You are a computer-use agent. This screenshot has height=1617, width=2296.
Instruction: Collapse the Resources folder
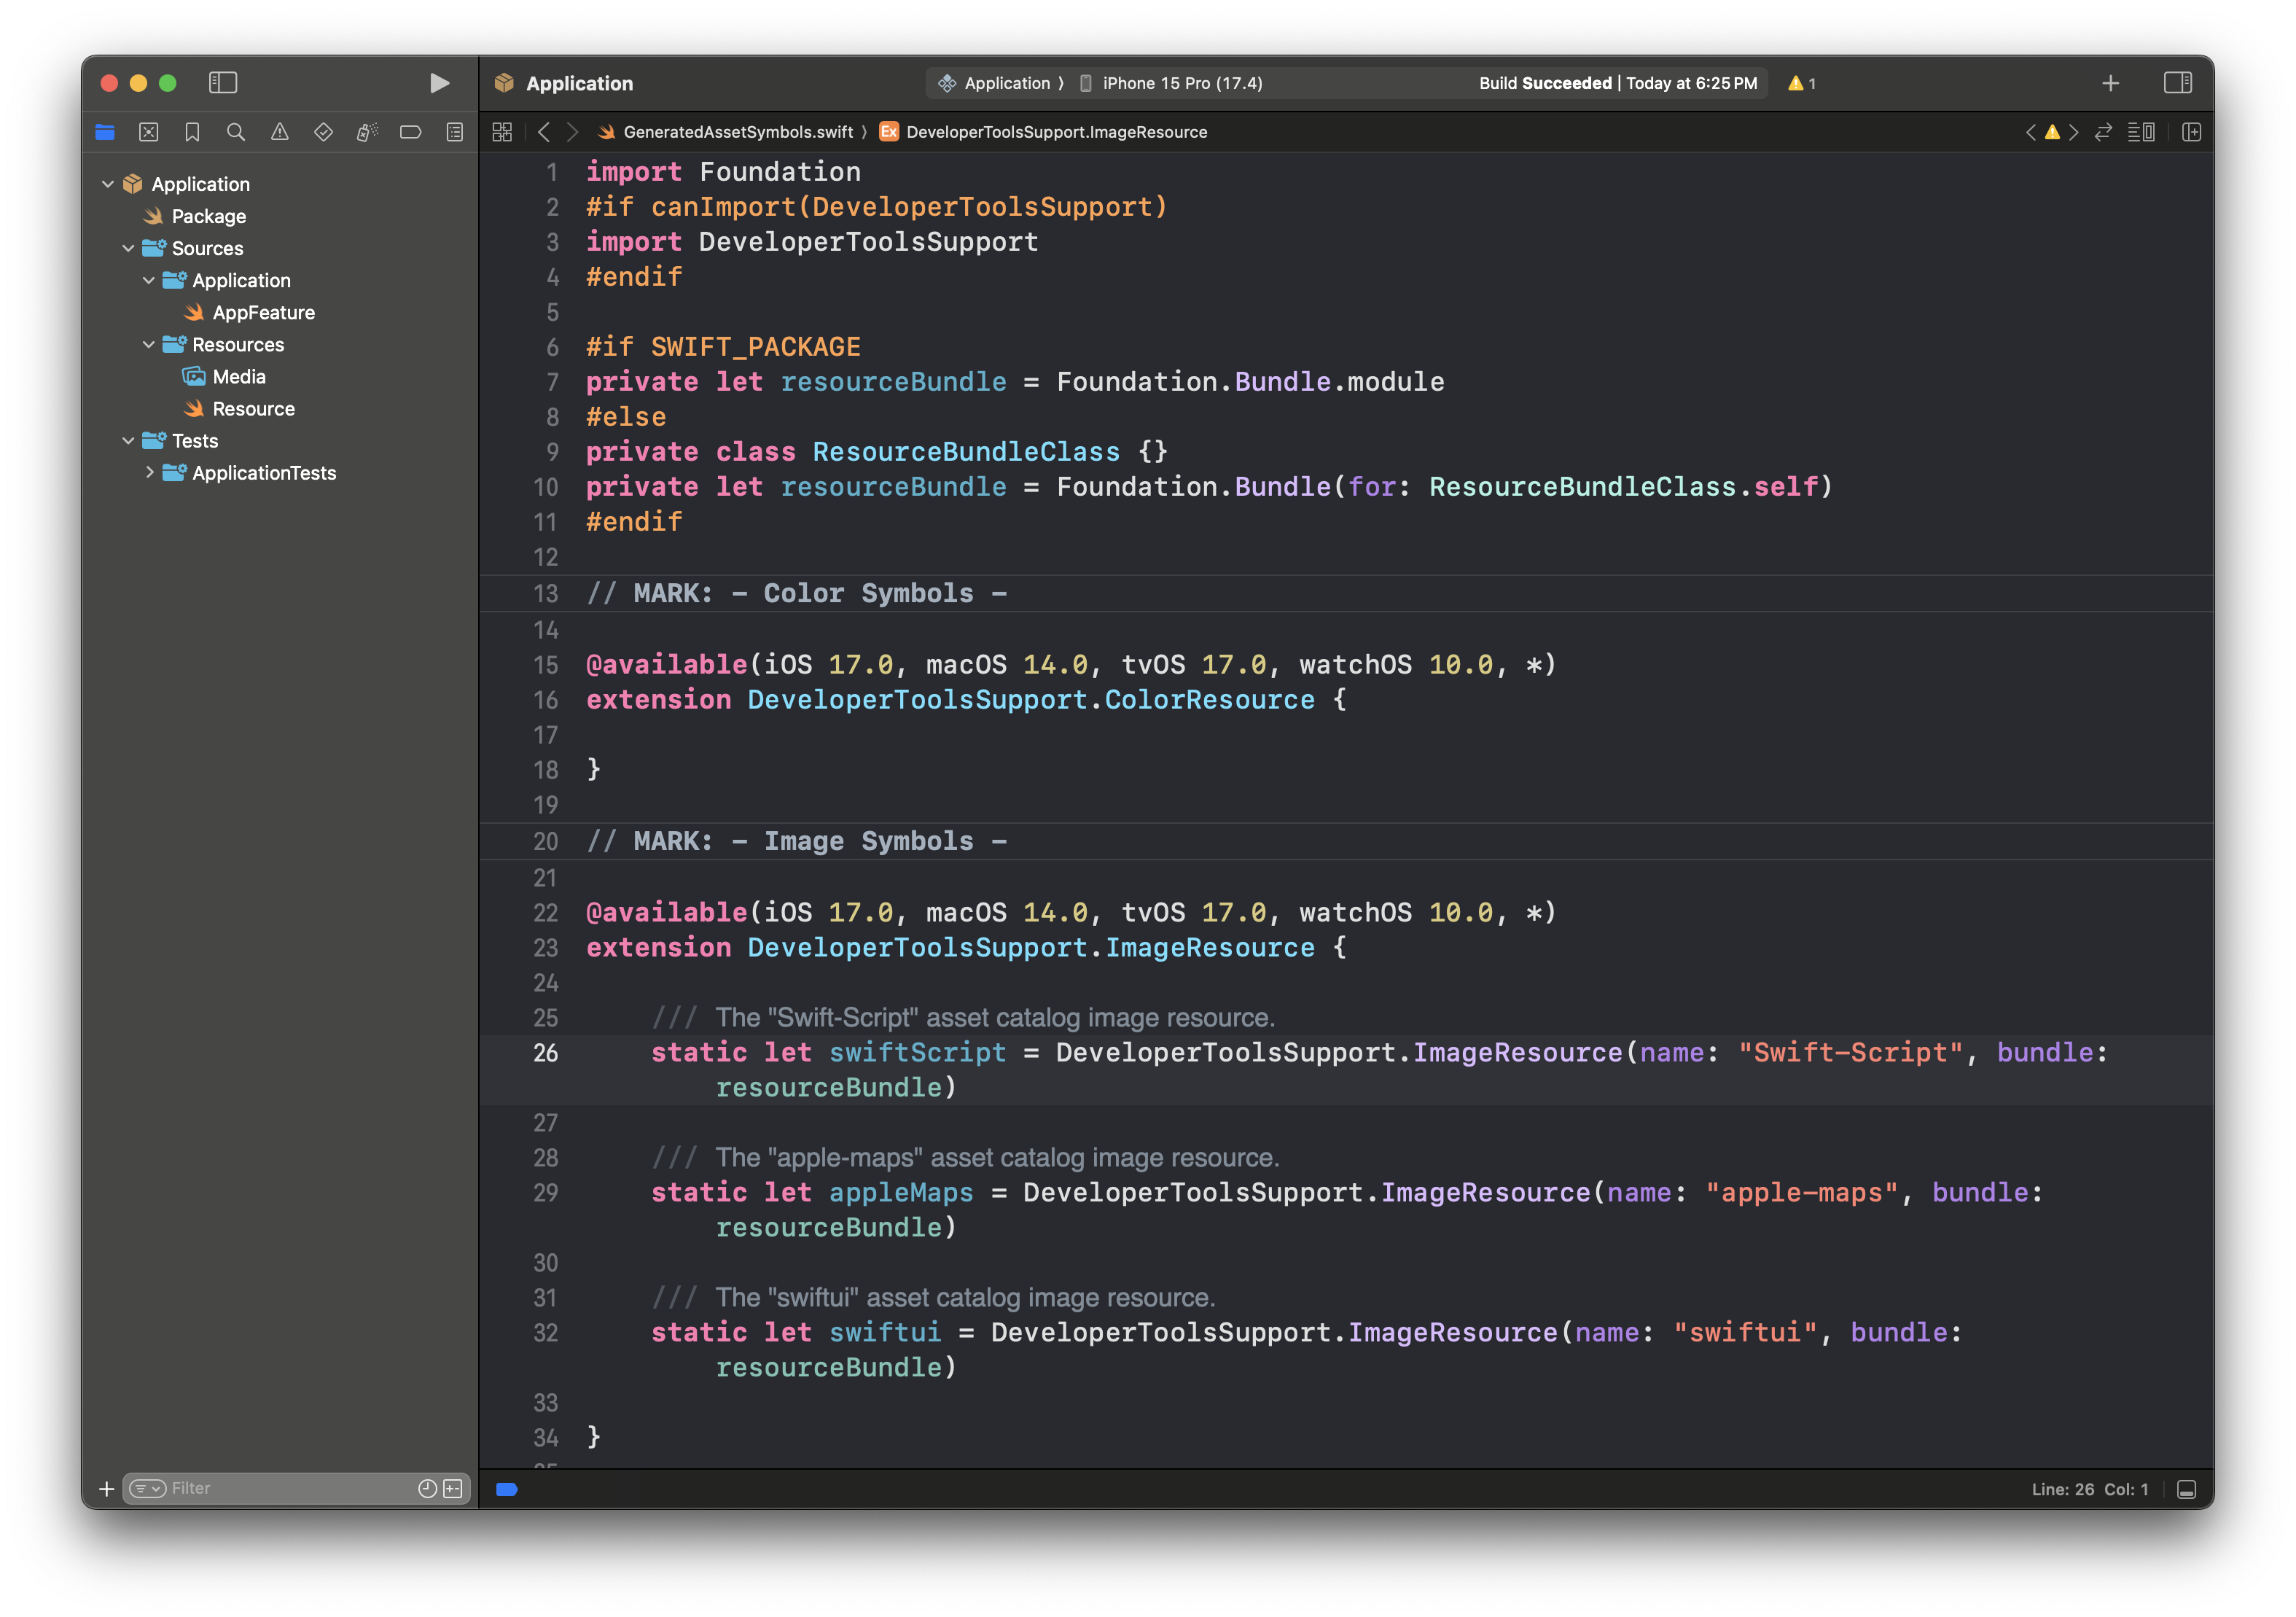(149, 344)
